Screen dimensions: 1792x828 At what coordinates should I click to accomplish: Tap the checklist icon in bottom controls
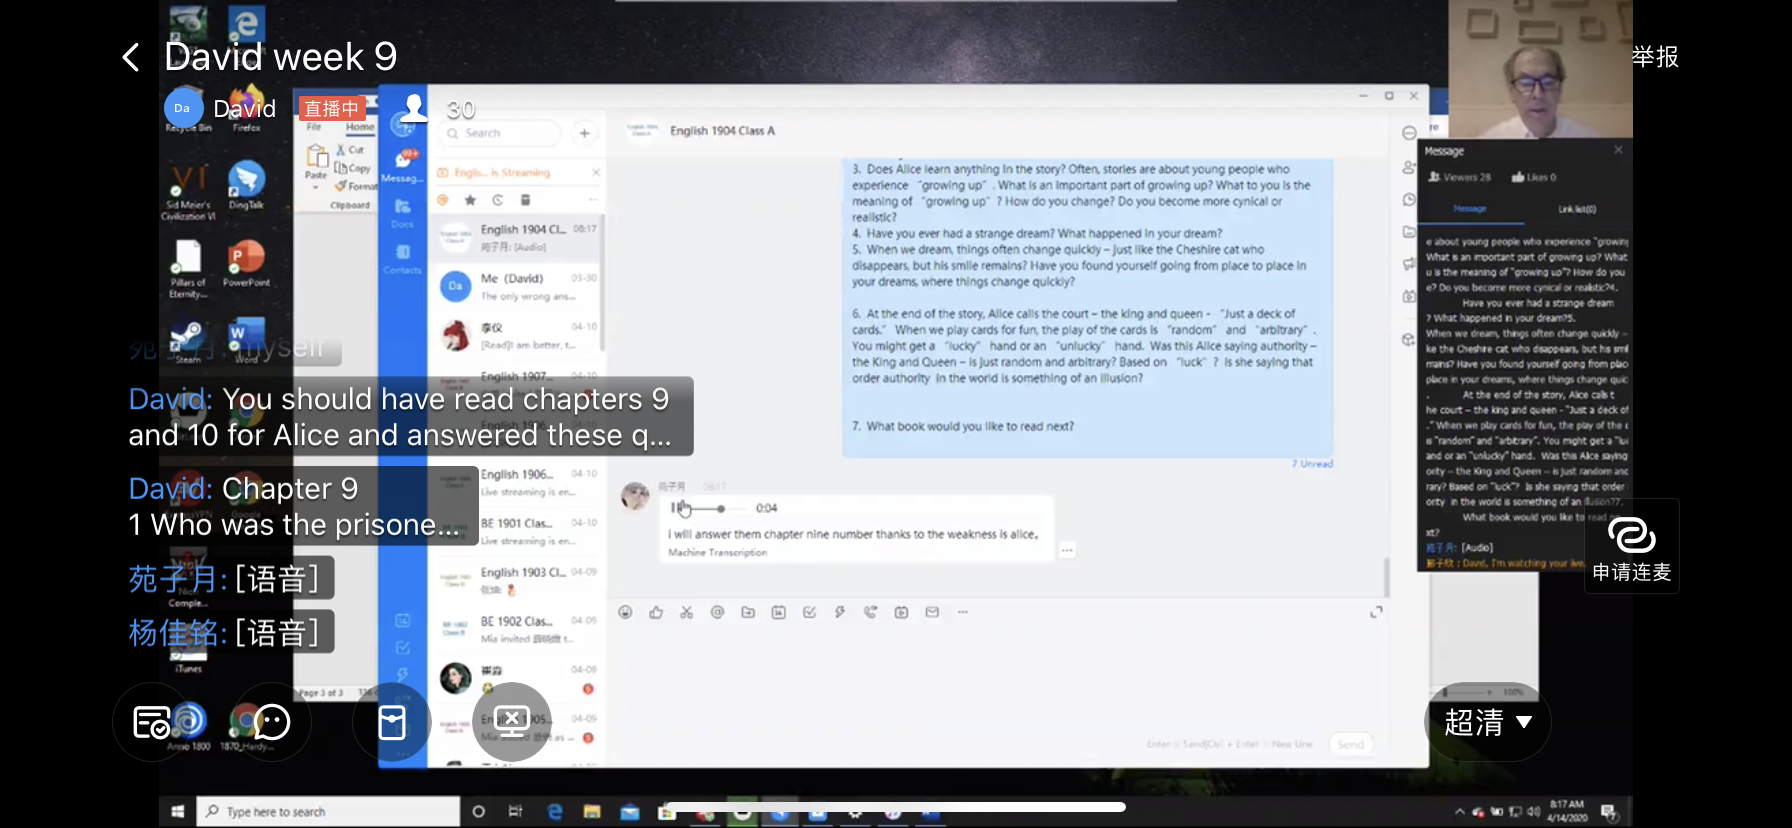pos(152,722)
